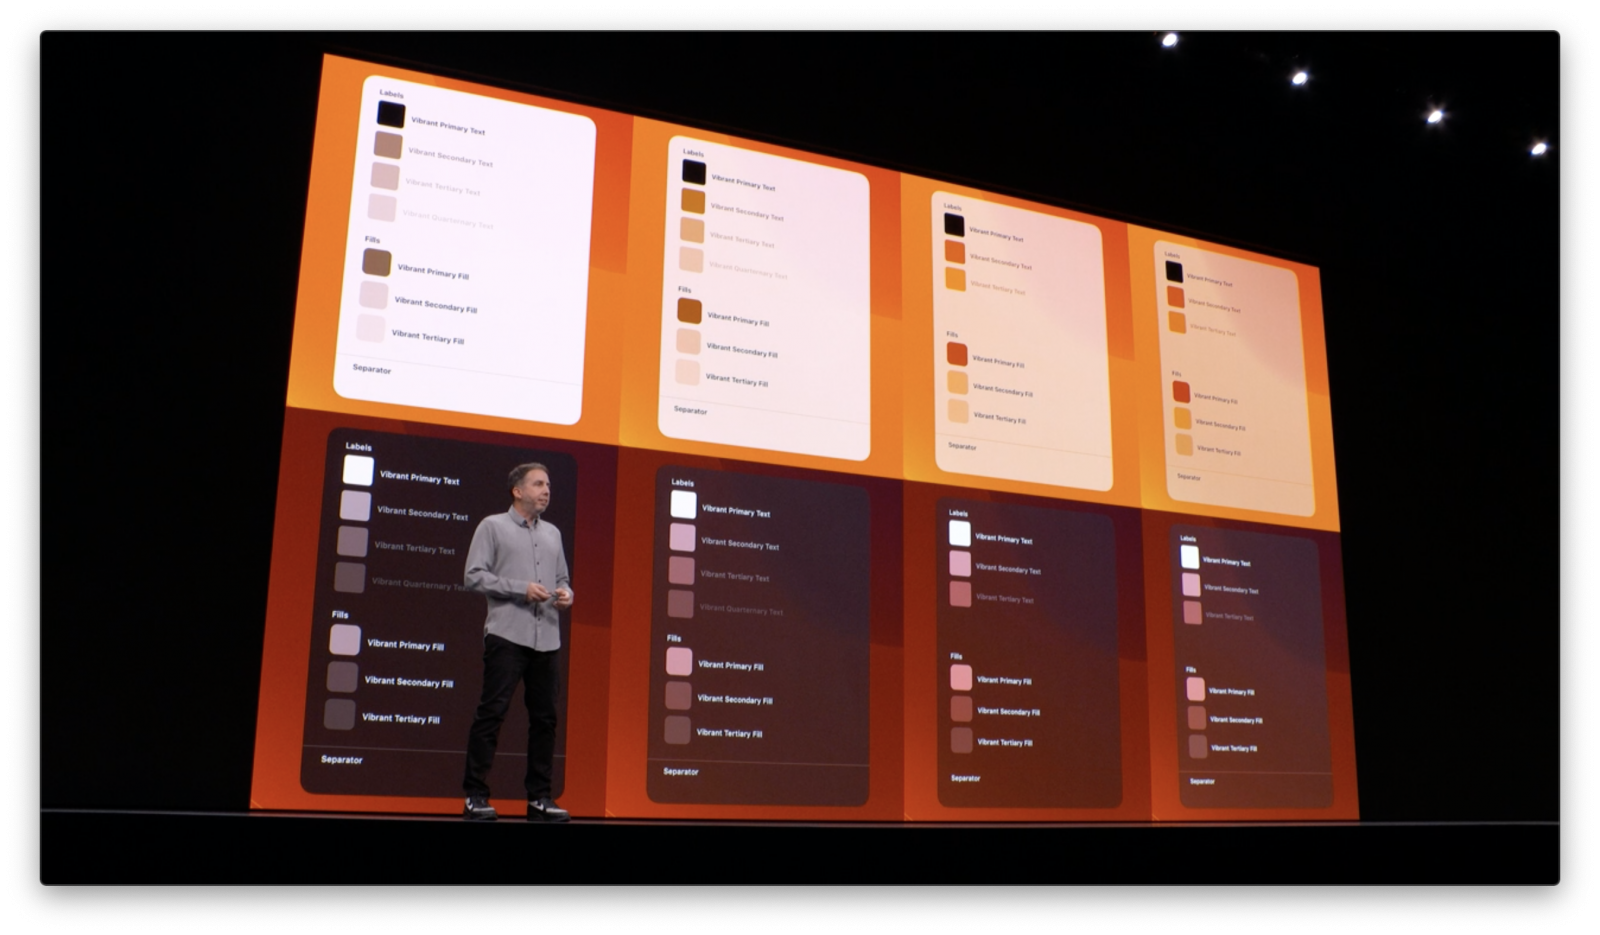Select orange Vibrant Secondary Text swatch, second light card

693,201
